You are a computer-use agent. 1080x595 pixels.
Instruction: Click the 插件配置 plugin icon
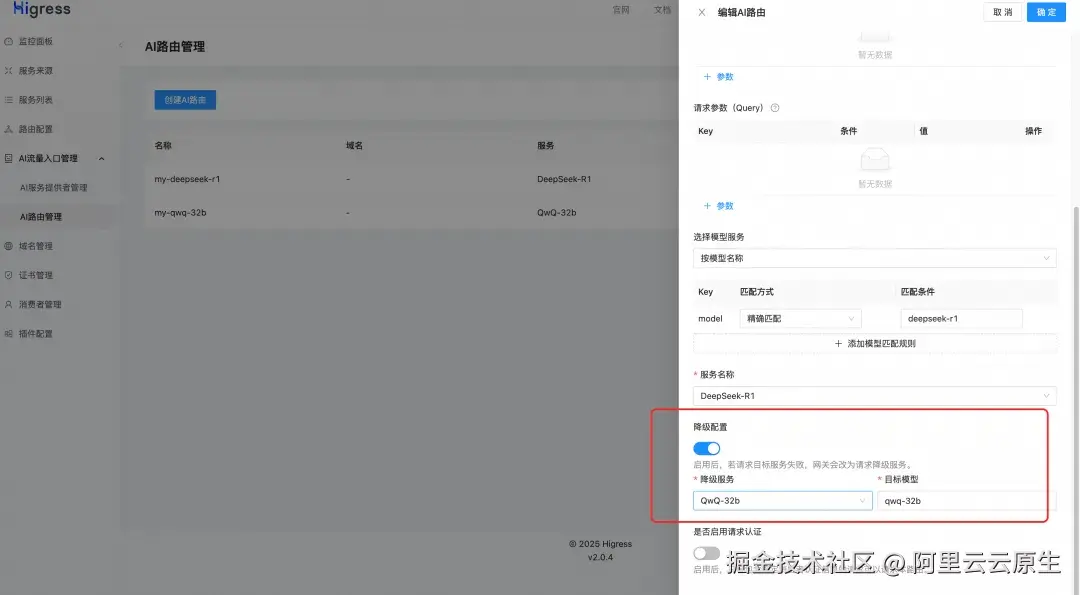click(x=9, y=334)
